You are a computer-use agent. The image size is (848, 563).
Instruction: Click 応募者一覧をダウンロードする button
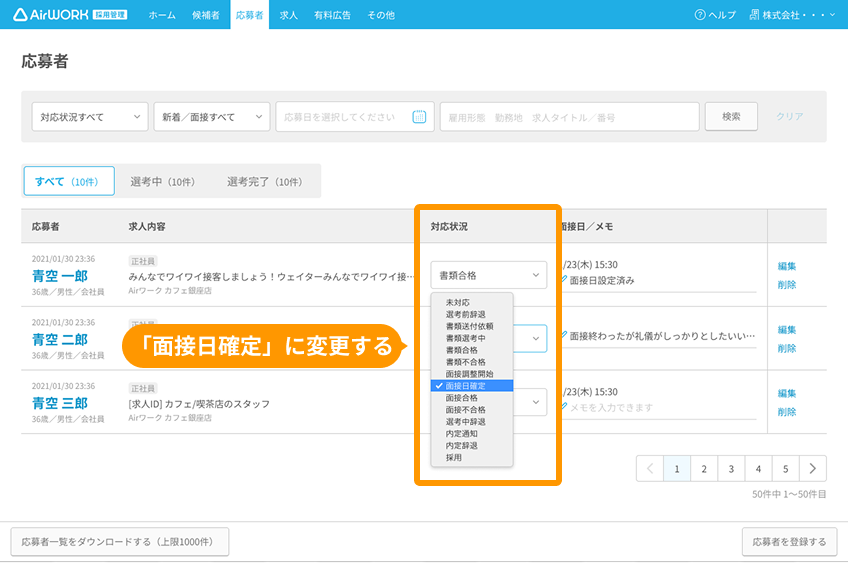pyautogui.click(x=120, y=541)
